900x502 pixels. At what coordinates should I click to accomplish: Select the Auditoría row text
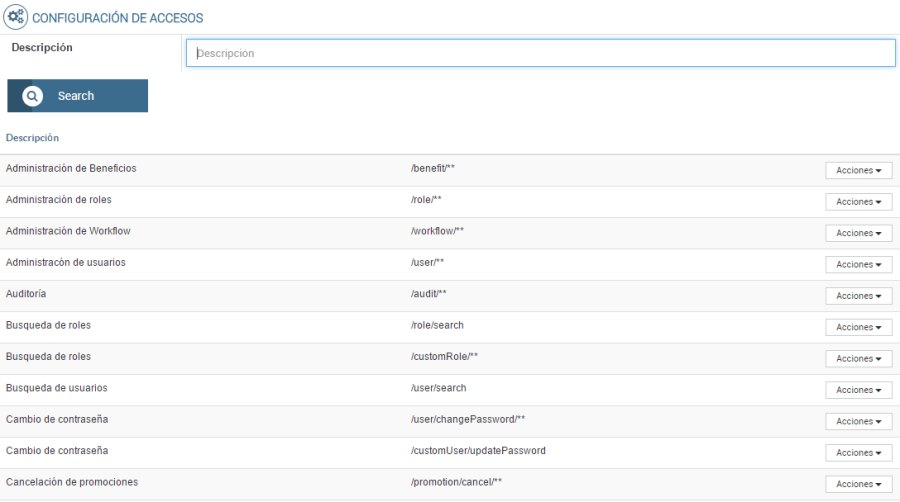(x=26, y=294)
